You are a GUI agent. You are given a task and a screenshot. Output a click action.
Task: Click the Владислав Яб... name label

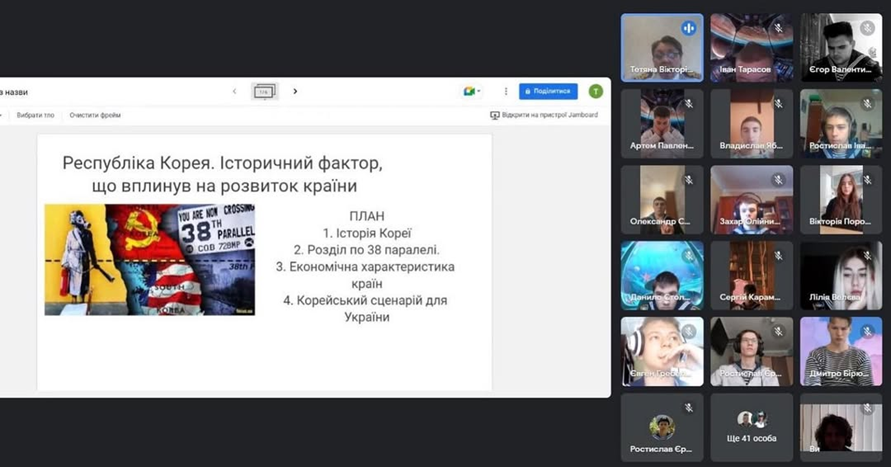coord(751,145)
